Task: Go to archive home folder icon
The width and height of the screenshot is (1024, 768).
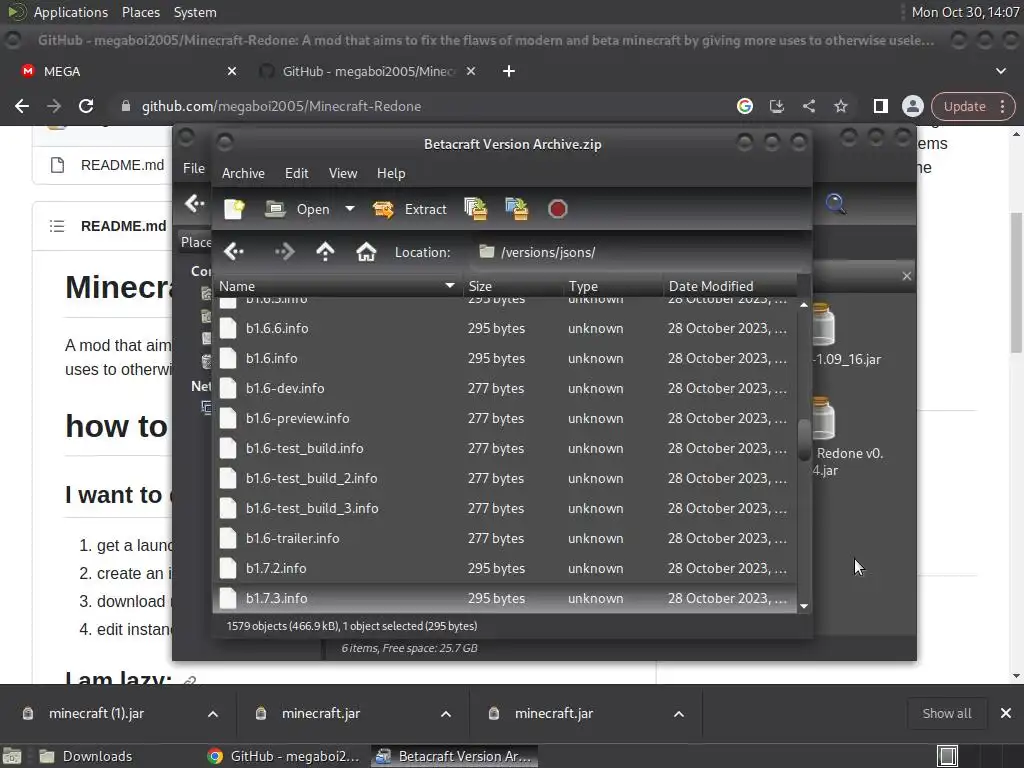Action: 366,251
